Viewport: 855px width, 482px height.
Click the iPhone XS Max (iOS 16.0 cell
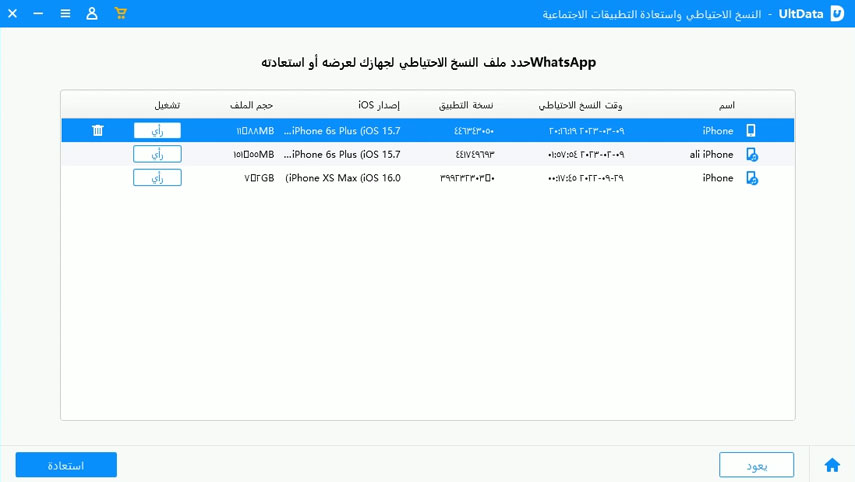click(x=342, y=178)
